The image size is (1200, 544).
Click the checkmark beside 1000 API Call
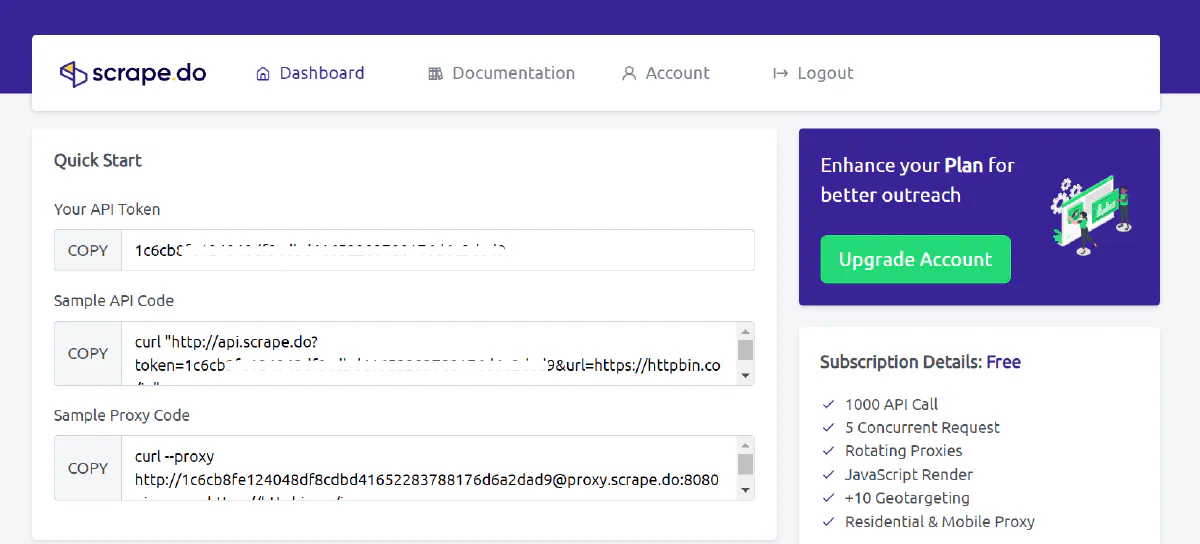[x=828, y=405]
